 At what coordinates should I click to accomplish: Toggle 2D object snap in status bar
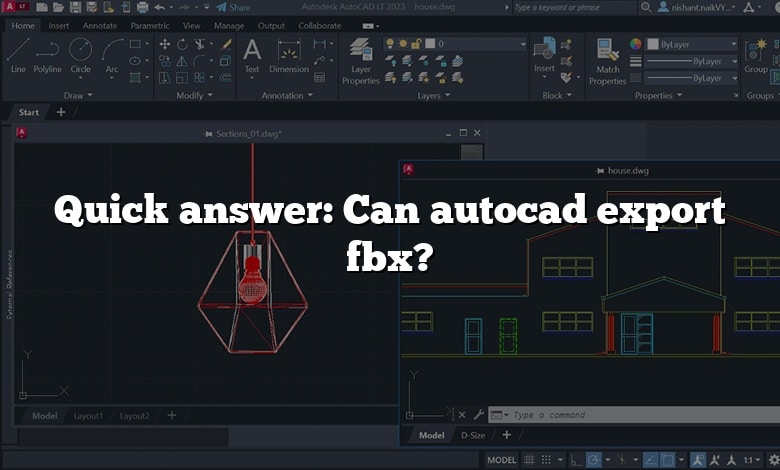tap(668, 460)
